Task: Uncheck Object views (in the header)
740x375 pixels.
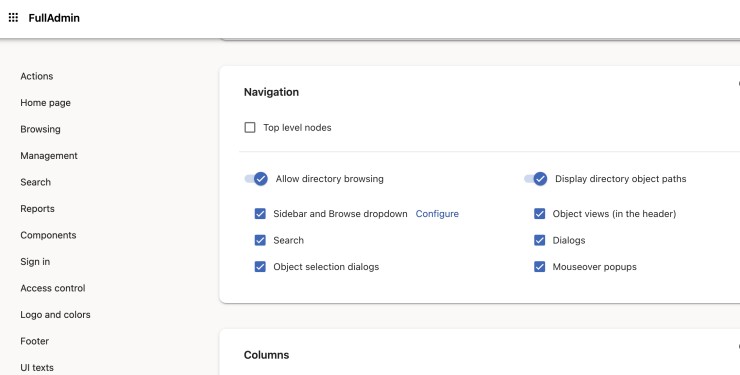Action: tap(539, 214)
